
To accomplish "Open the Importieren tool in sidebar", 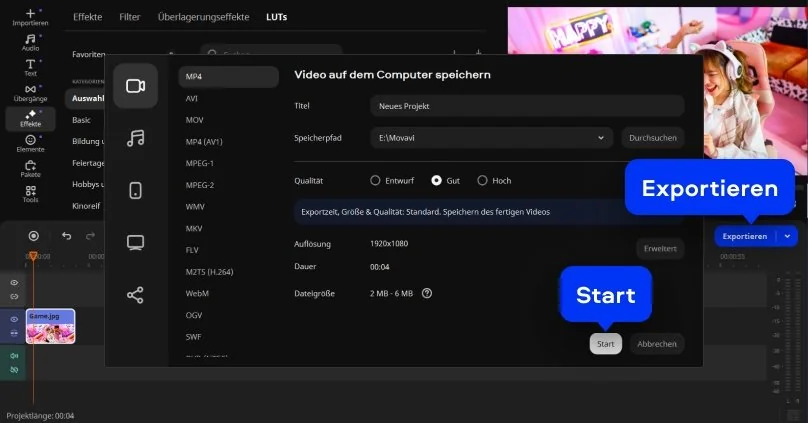I will [x=30, y=16].
